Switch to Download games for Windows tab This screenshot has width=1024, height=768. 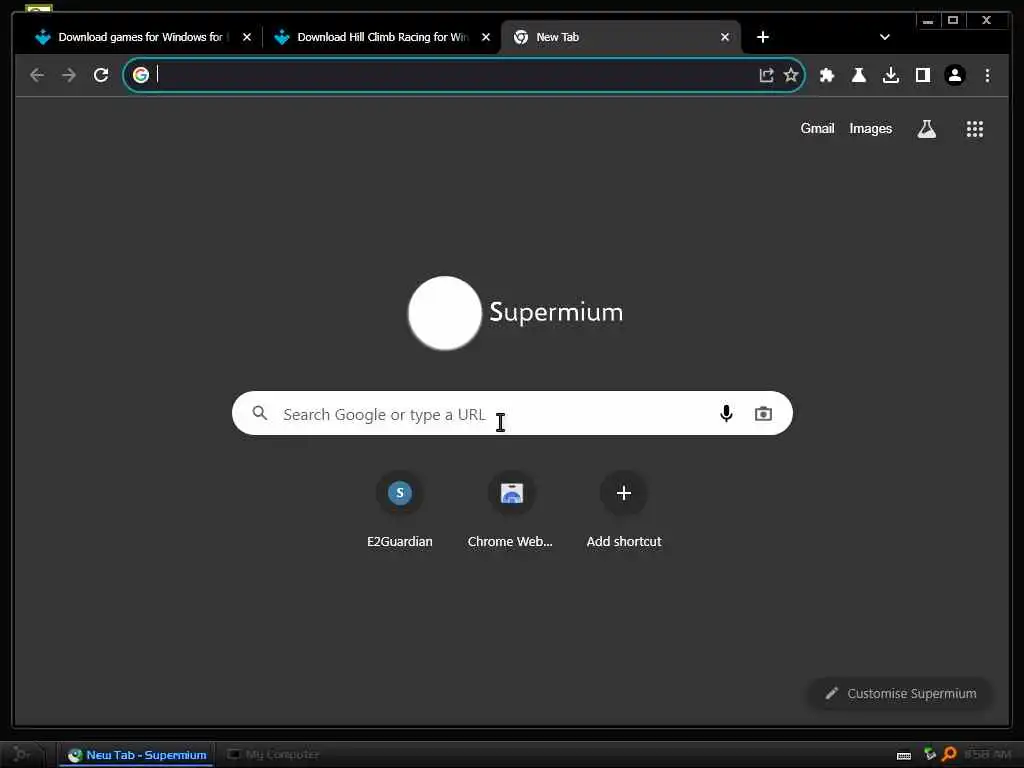pos(140,37)
